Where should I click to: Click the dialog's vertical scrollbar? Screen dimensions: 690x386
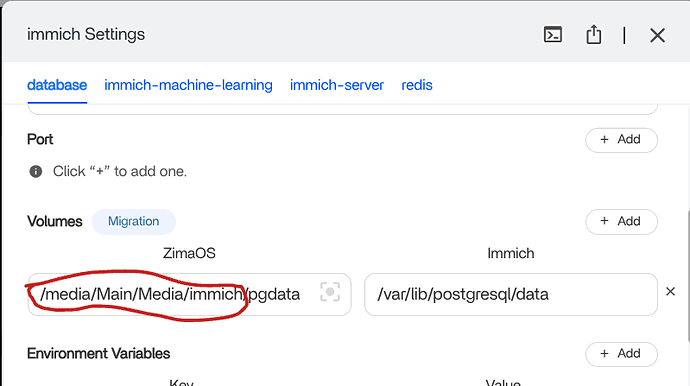pos(688,276)
